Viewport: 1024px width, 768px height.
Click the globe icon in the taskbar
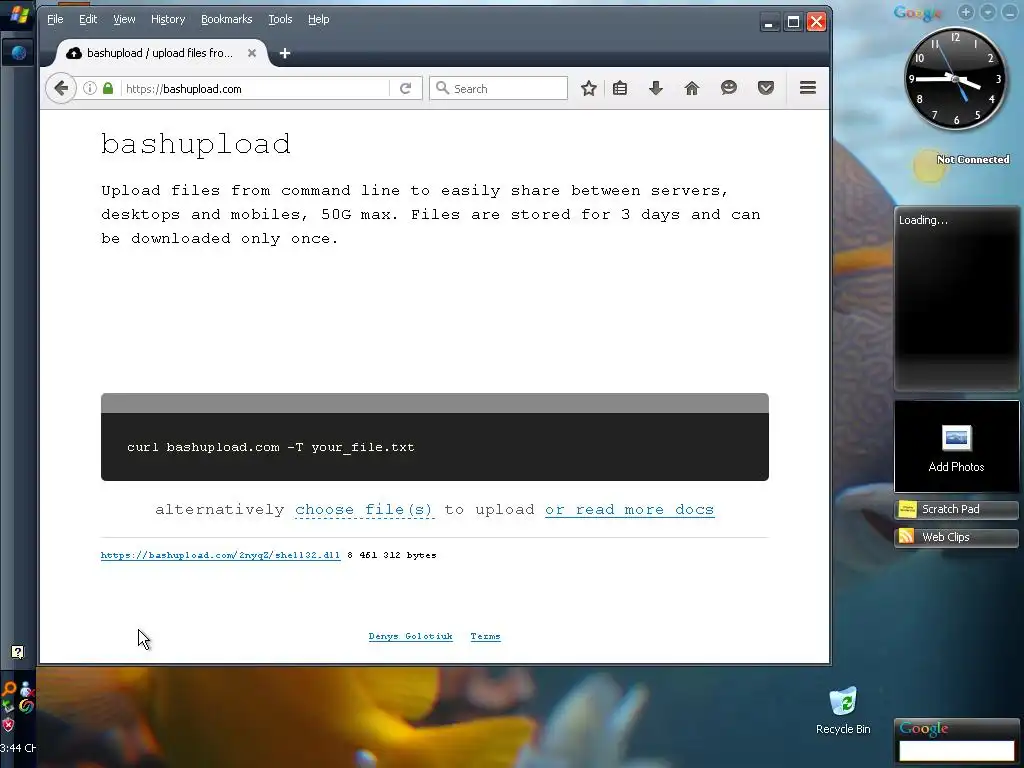18,53
